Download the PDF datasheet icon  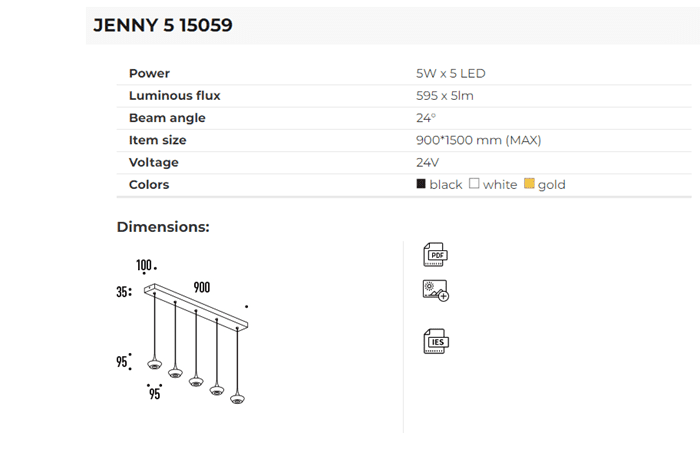click(x=435, y=254)
